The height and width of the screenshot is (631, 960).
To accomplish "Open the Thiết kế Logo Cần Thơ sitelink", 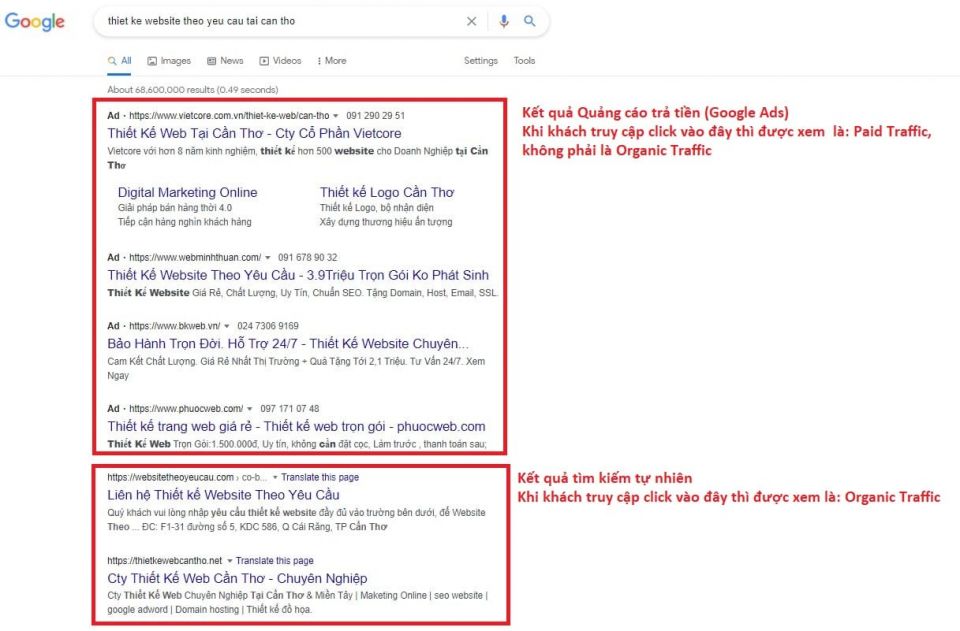I will point(387,192).
